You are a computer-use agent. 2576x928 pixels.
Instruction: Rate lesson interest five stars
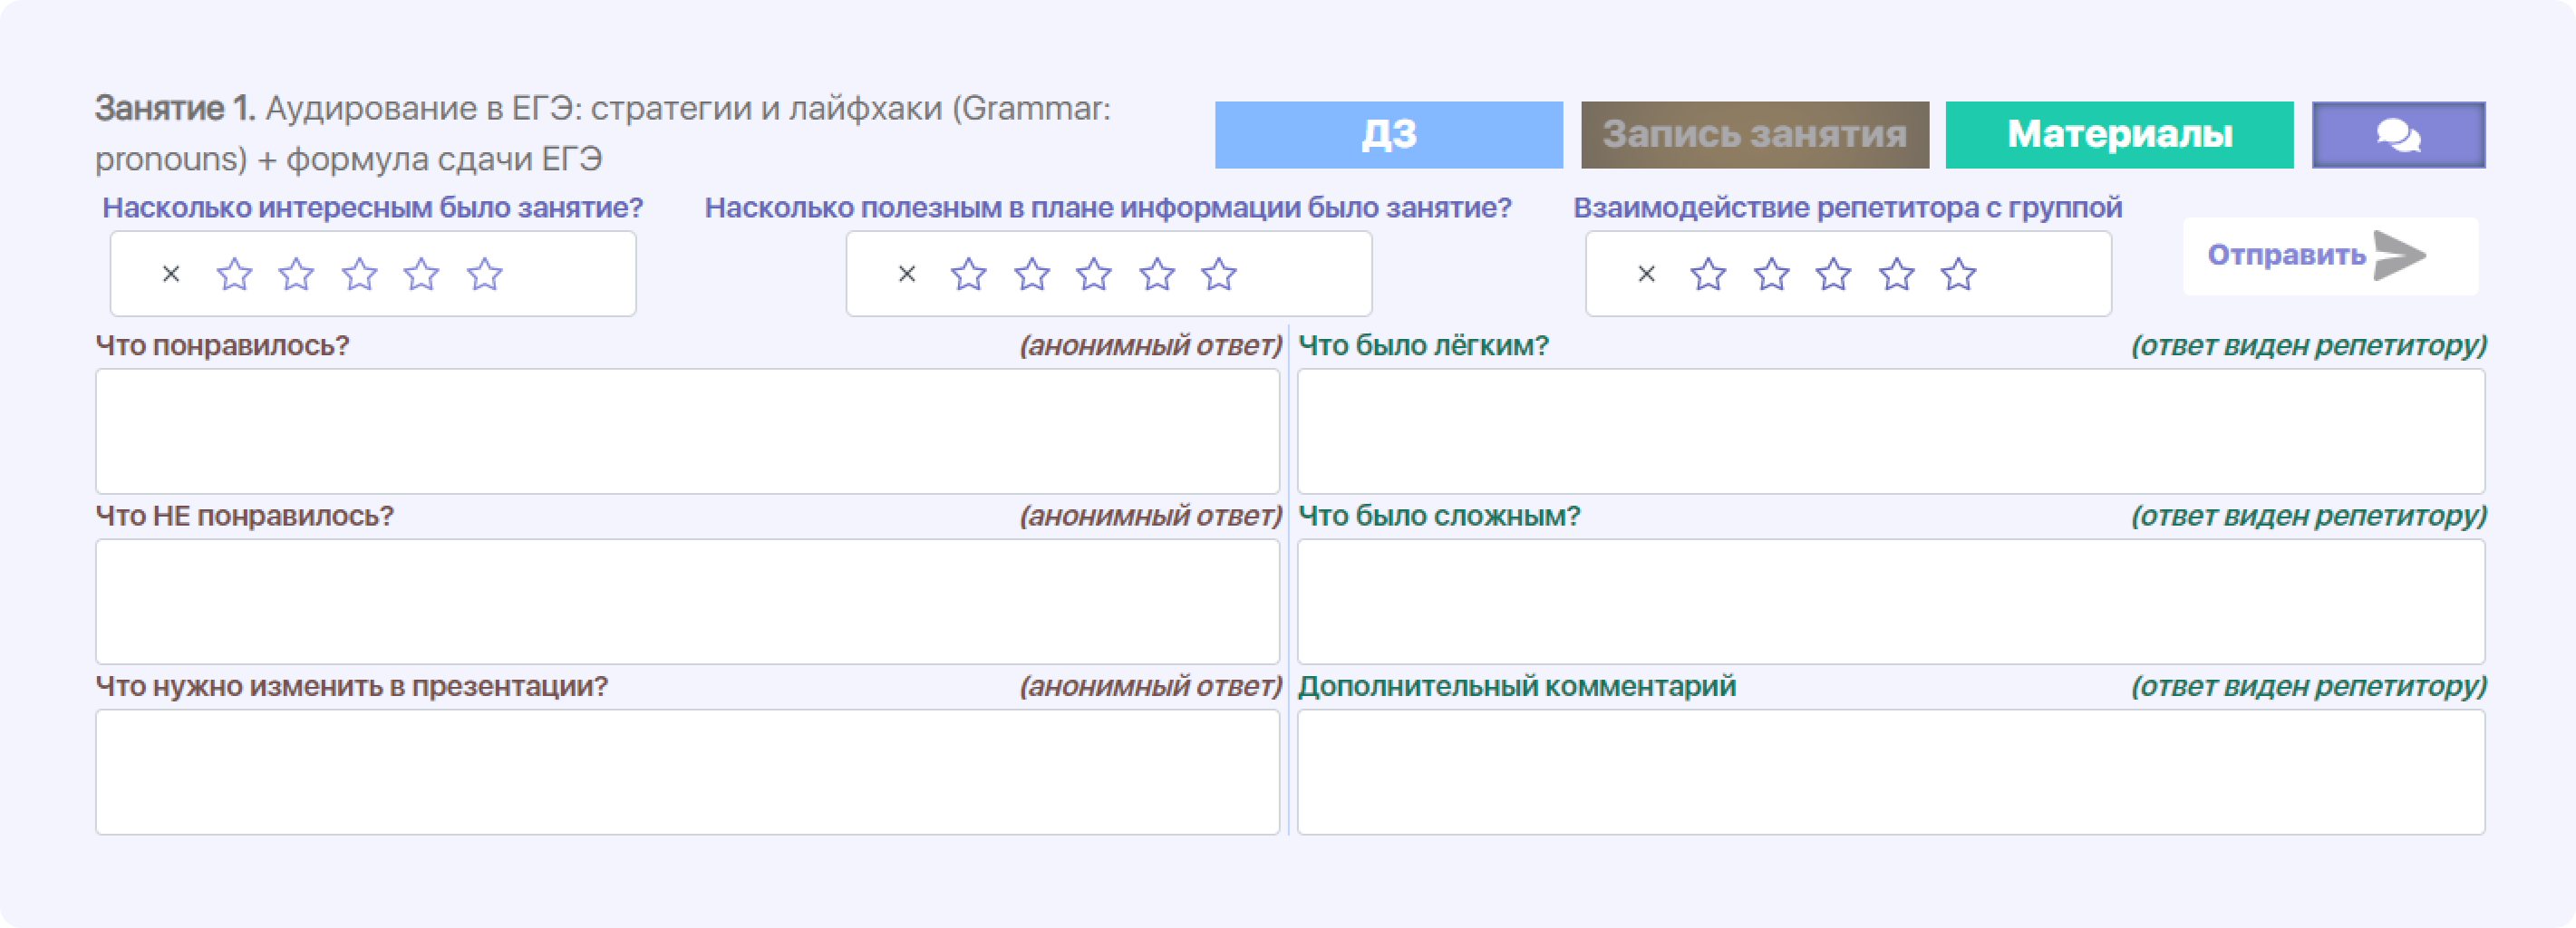[485, 274]
